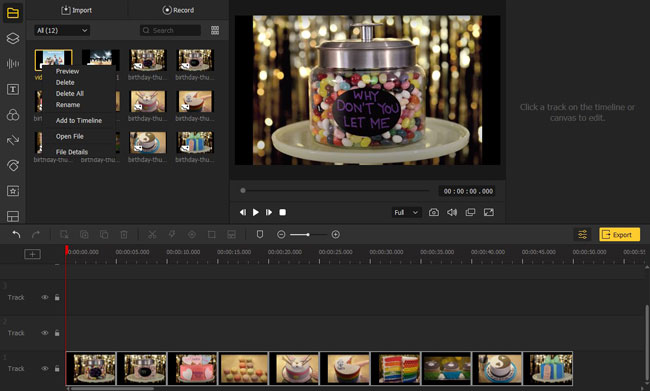Viewport: 650px width, 391px height.
Task: Click the timeline zoom slider handle
Action: (308, 235)
